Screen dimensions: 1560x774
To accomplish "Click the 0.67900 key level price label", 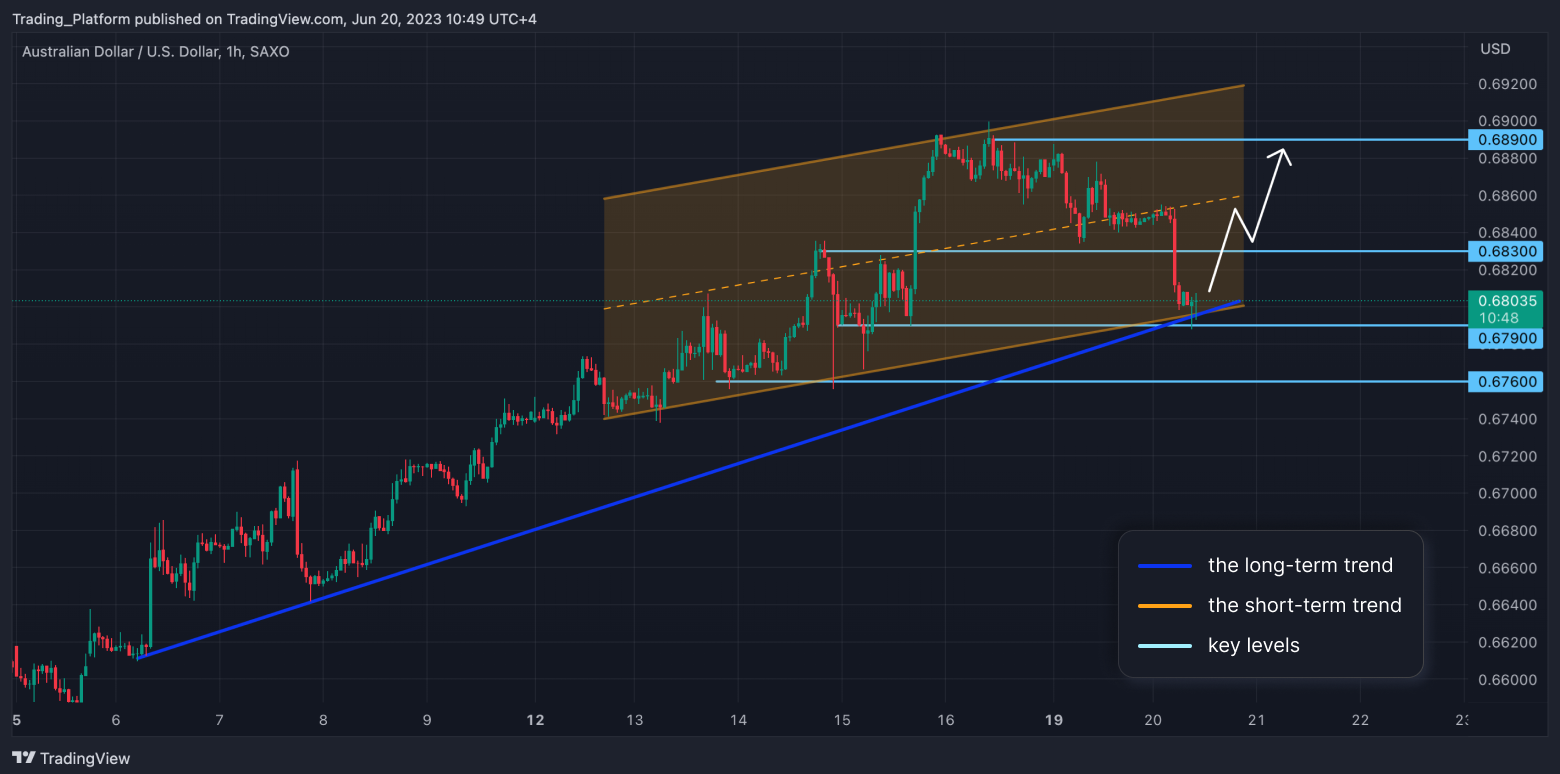I will click(1505, 339).
